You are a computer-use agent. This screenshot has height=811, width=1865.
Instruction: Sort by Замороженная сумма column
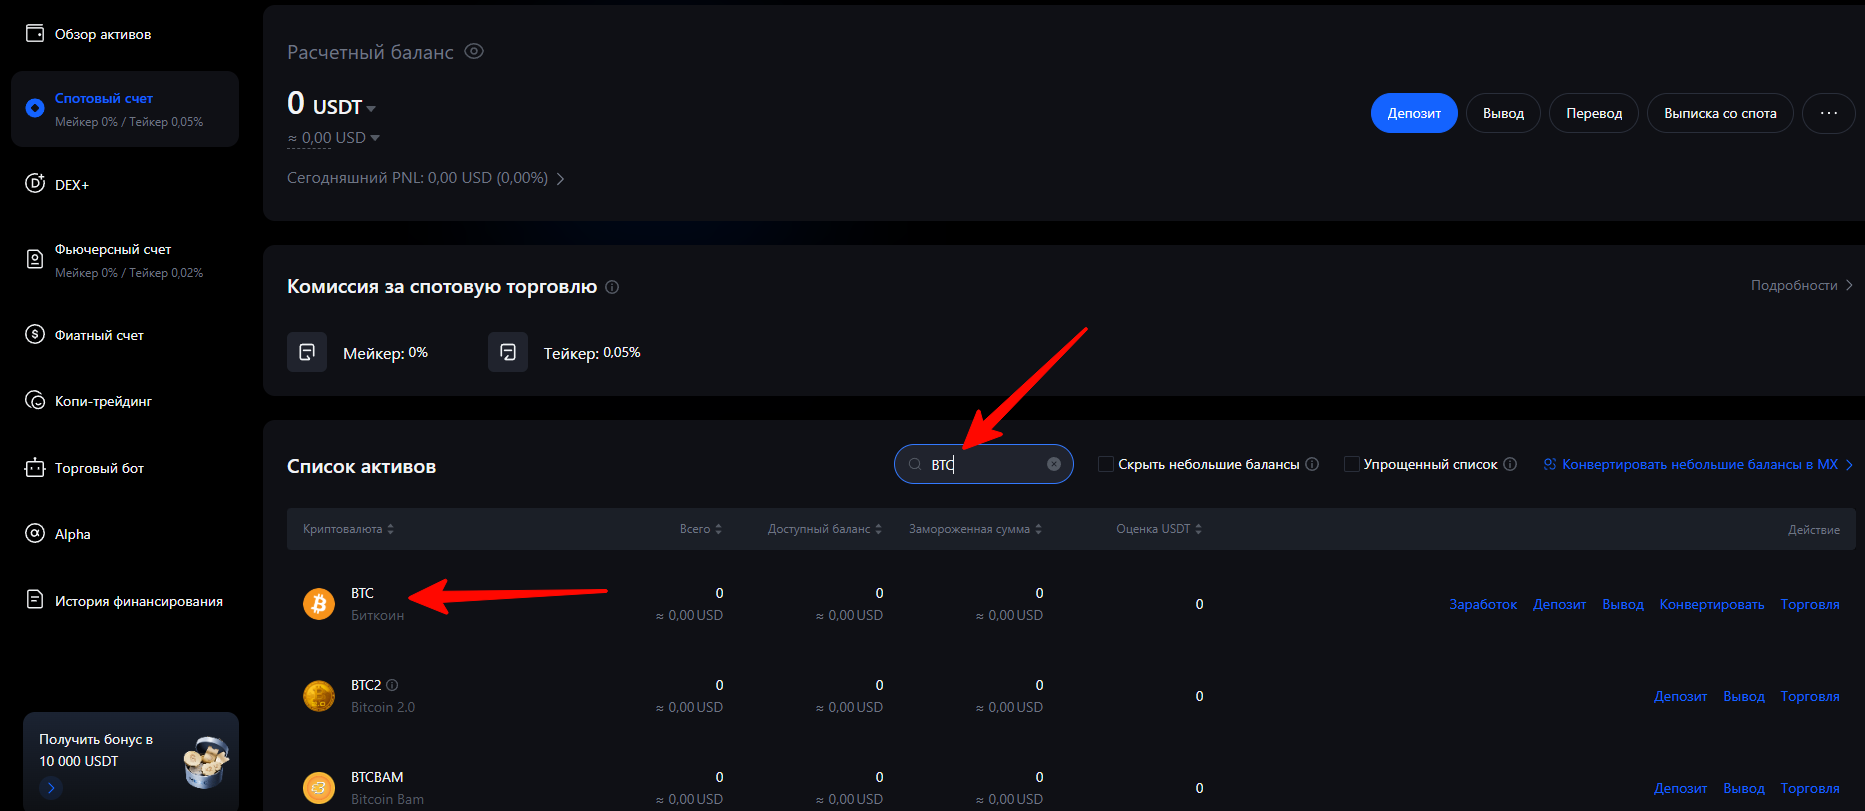pos(975,529)
